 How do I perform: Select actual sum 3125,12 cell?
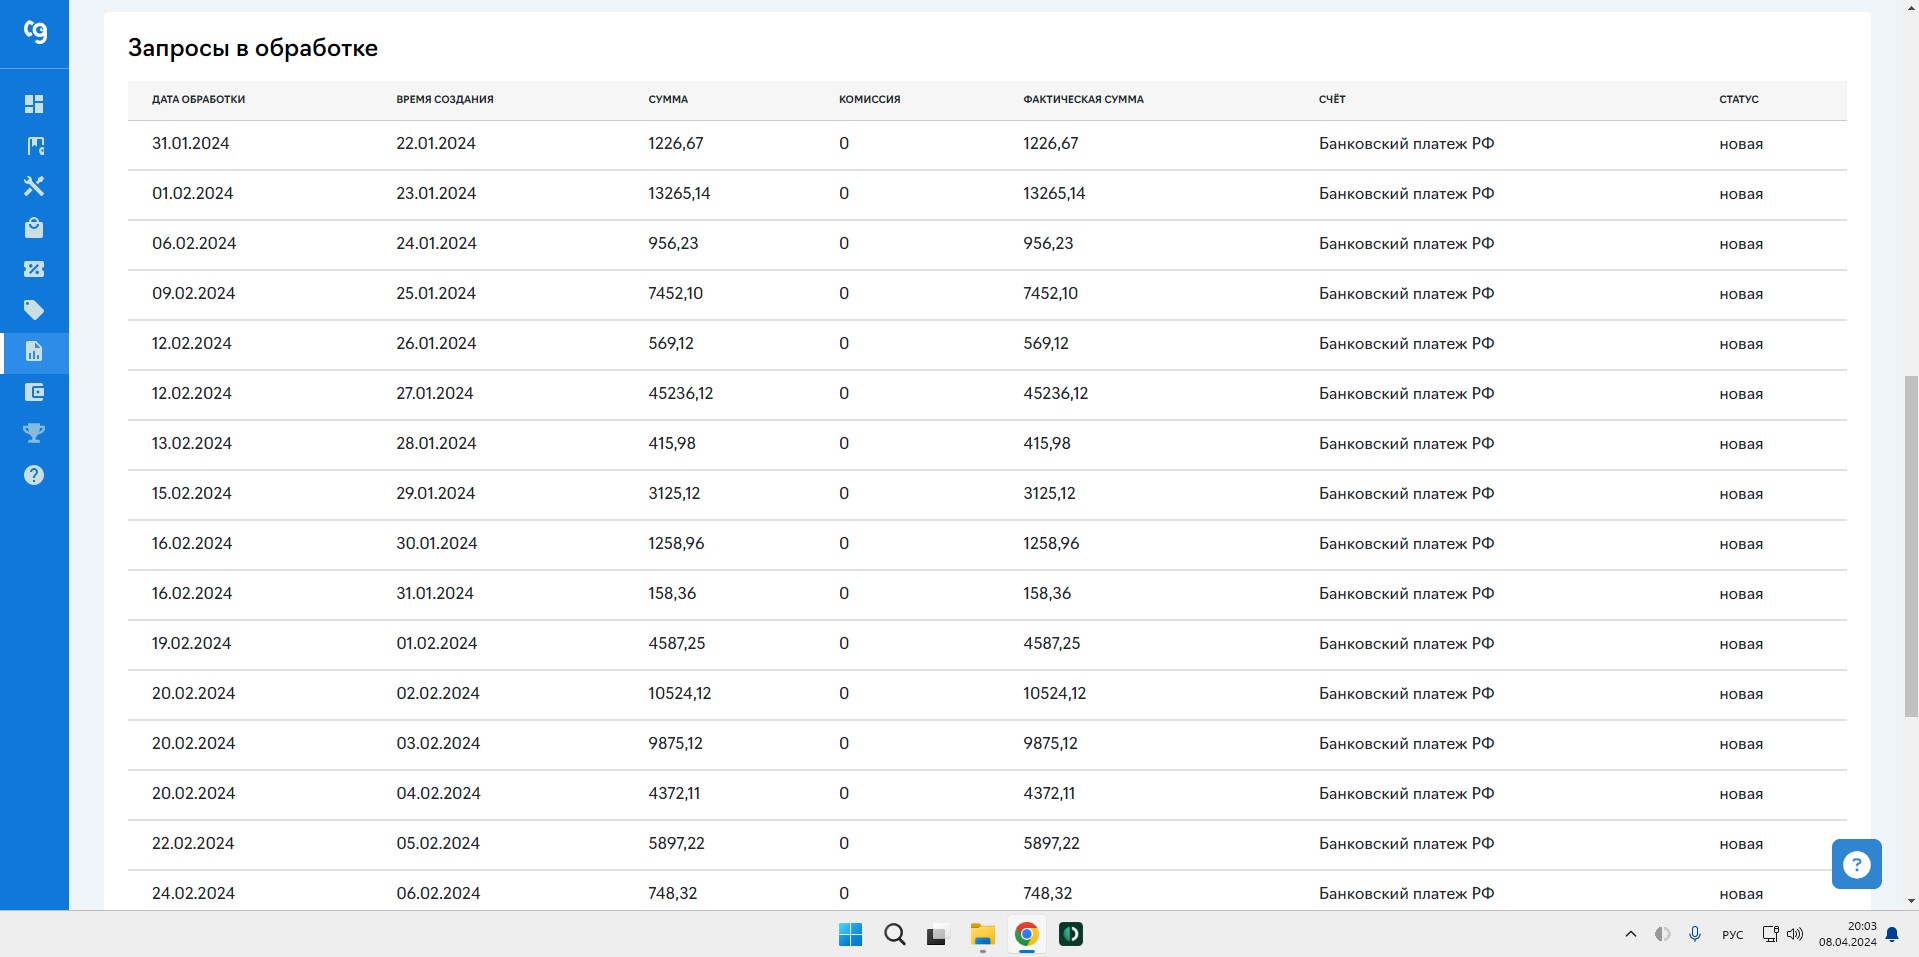tap(1049, 493)
